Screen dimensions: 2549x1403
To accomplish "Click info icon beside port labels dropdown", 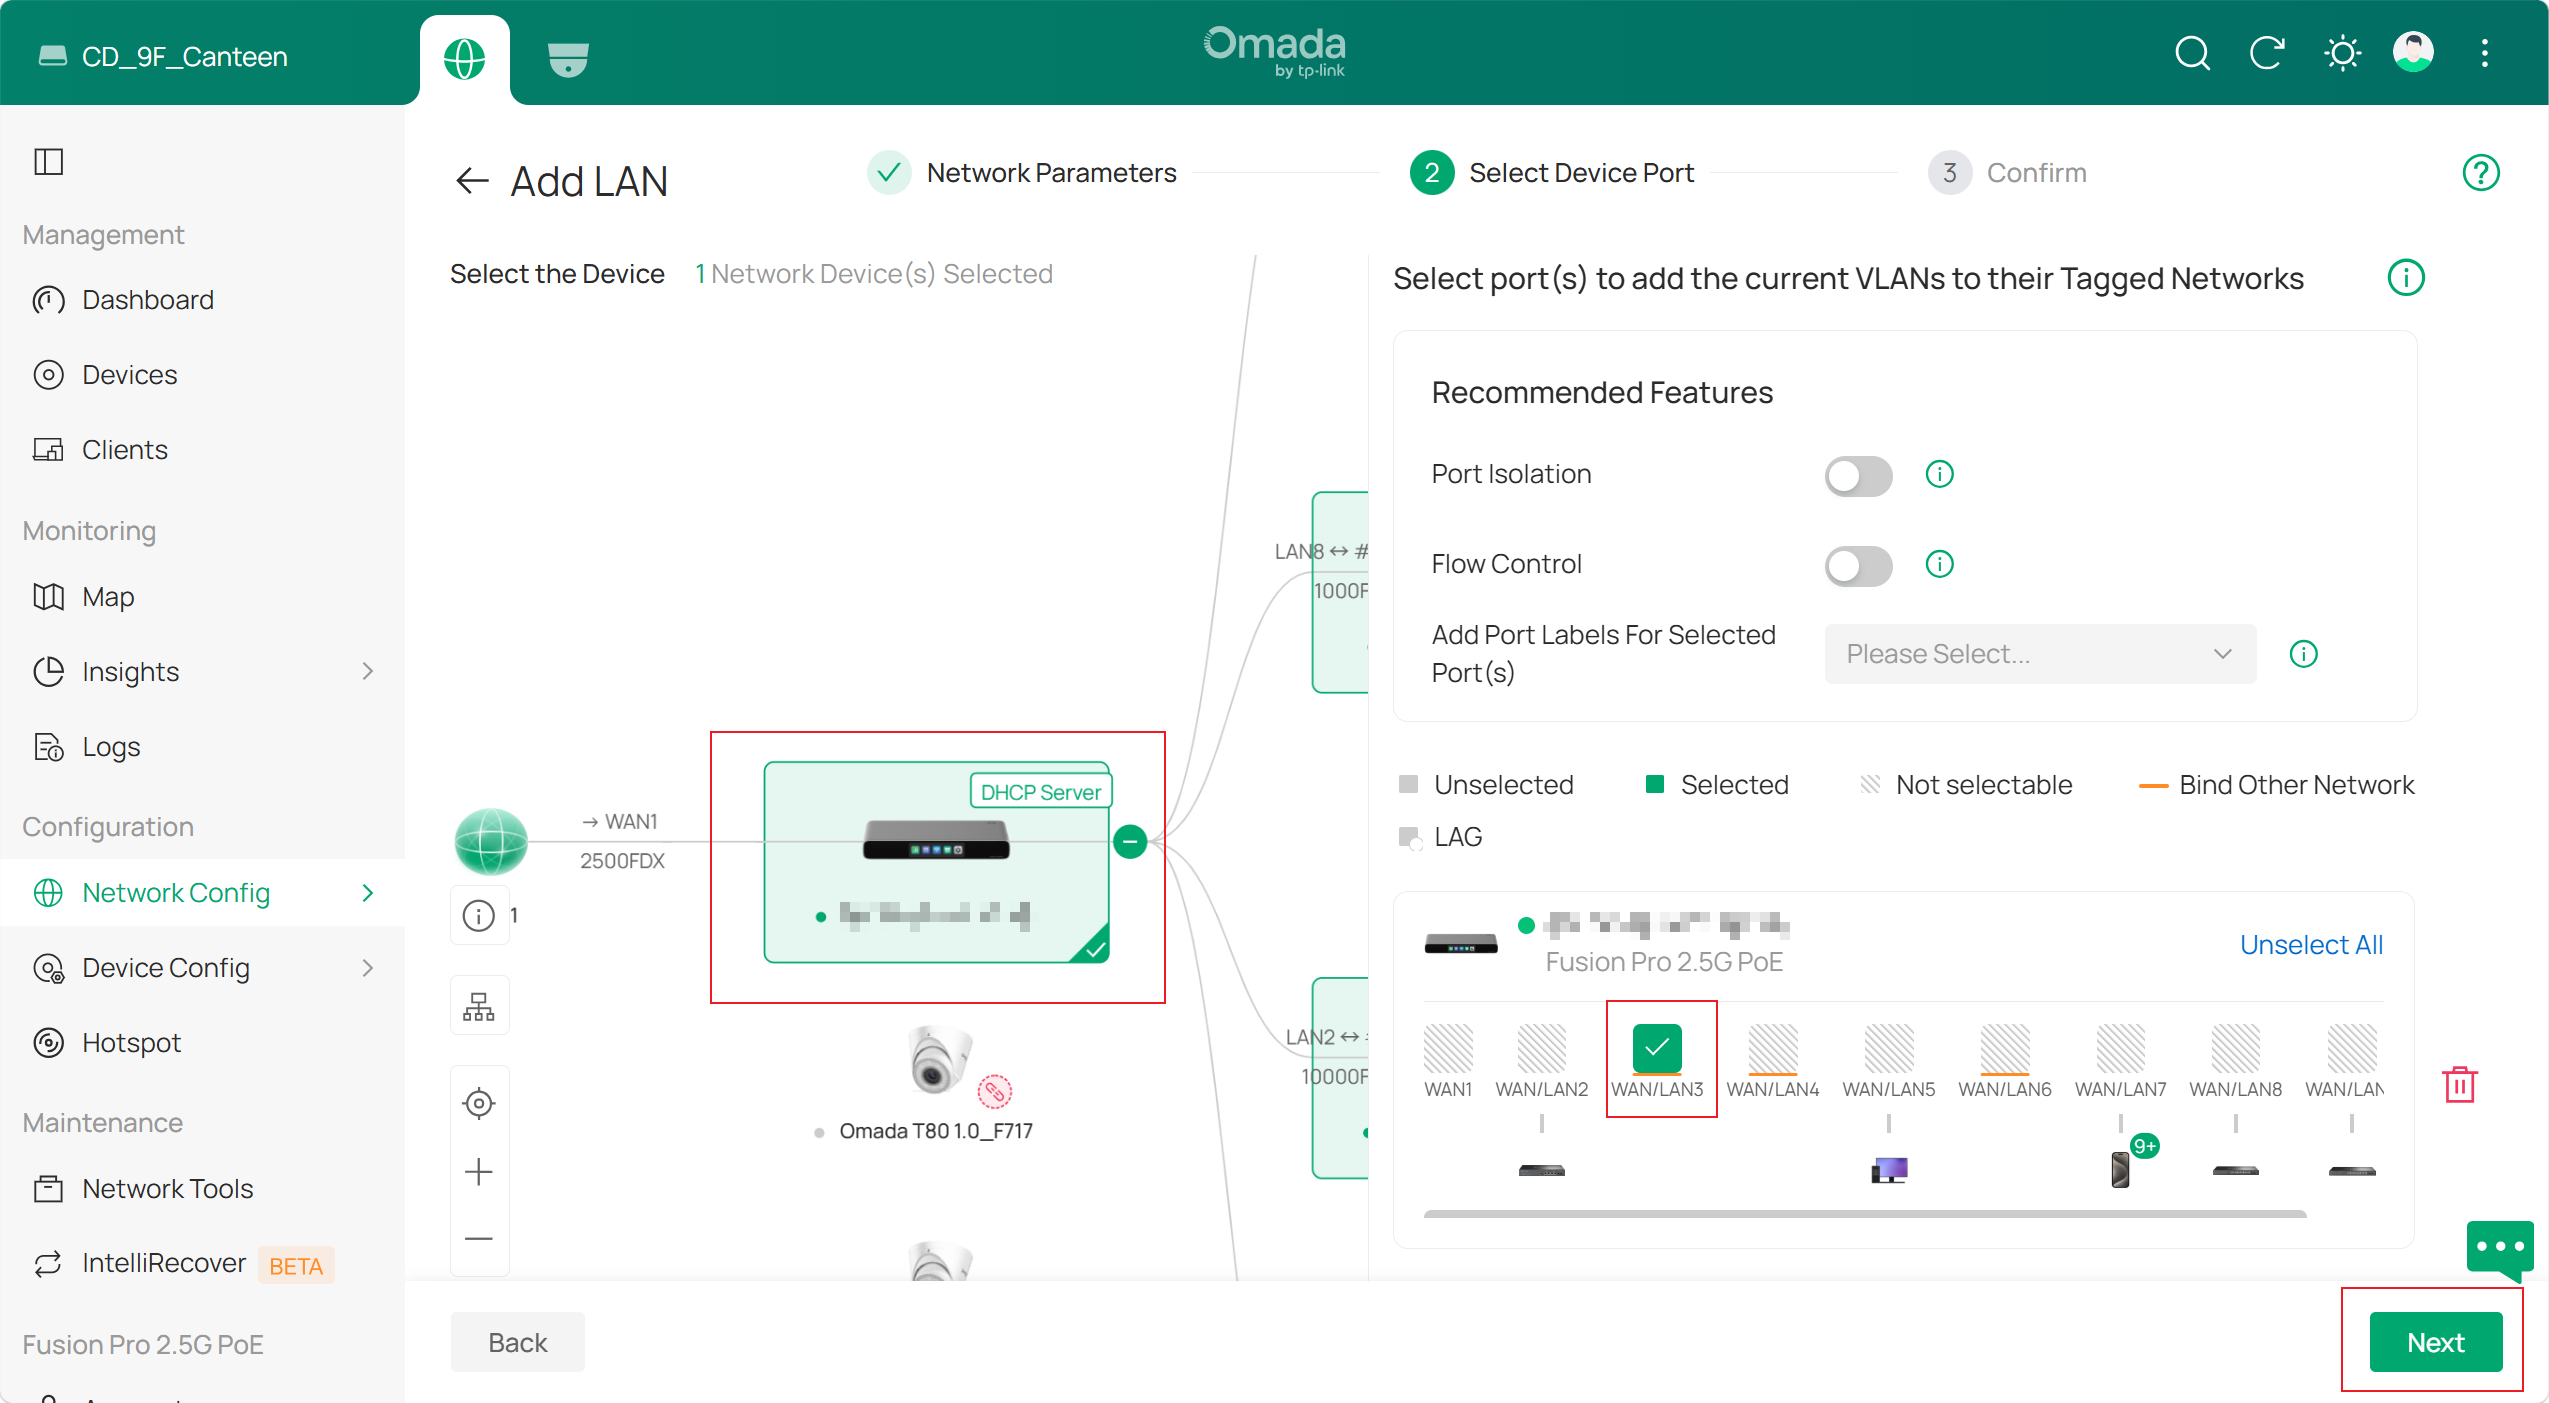I will pyautogui.click(x=2303, y=654).
